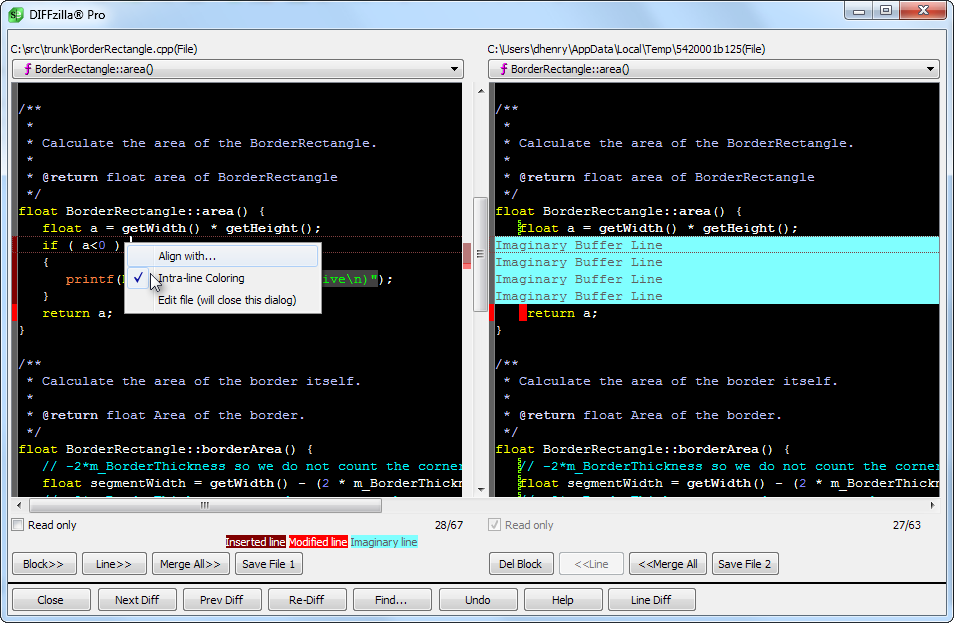Click the Del Block button
Image resolution: width=954 pixels, height=623 pixels.
[x=520, y=564]
